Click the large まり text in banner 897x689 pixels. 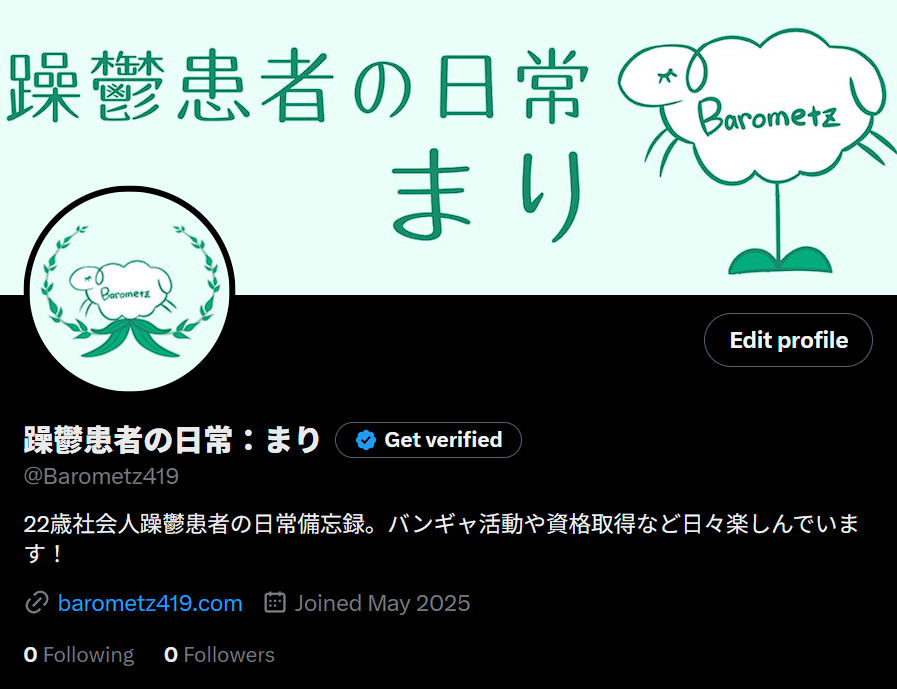(488, 195)
